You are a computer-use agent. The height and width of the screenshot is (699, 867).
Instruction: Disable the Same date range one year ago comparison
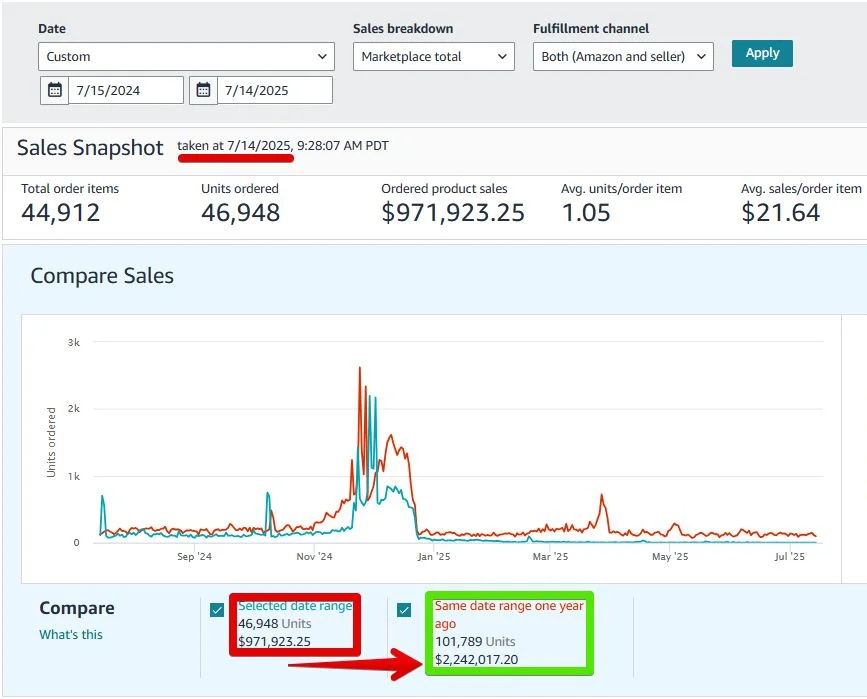point(404,609)
